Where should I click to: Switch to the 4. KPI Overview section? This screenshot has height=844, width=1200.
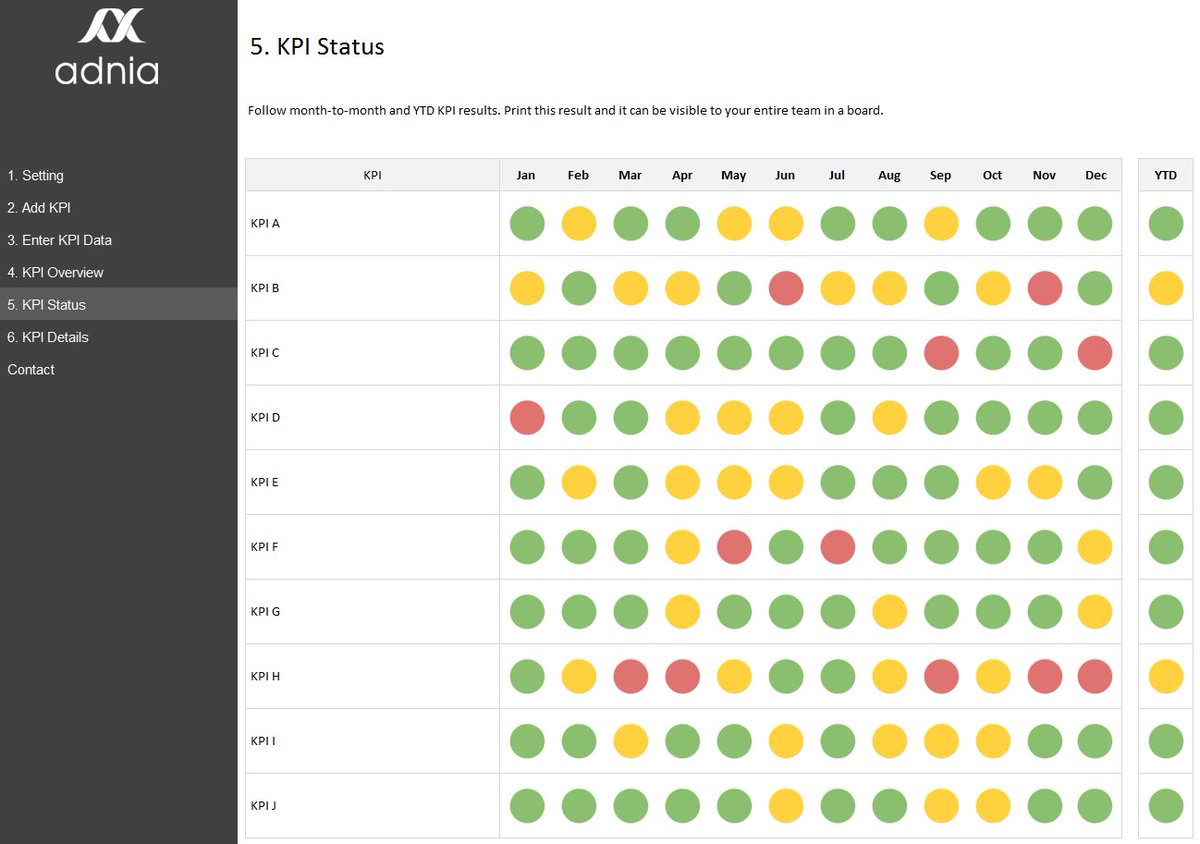55,272
